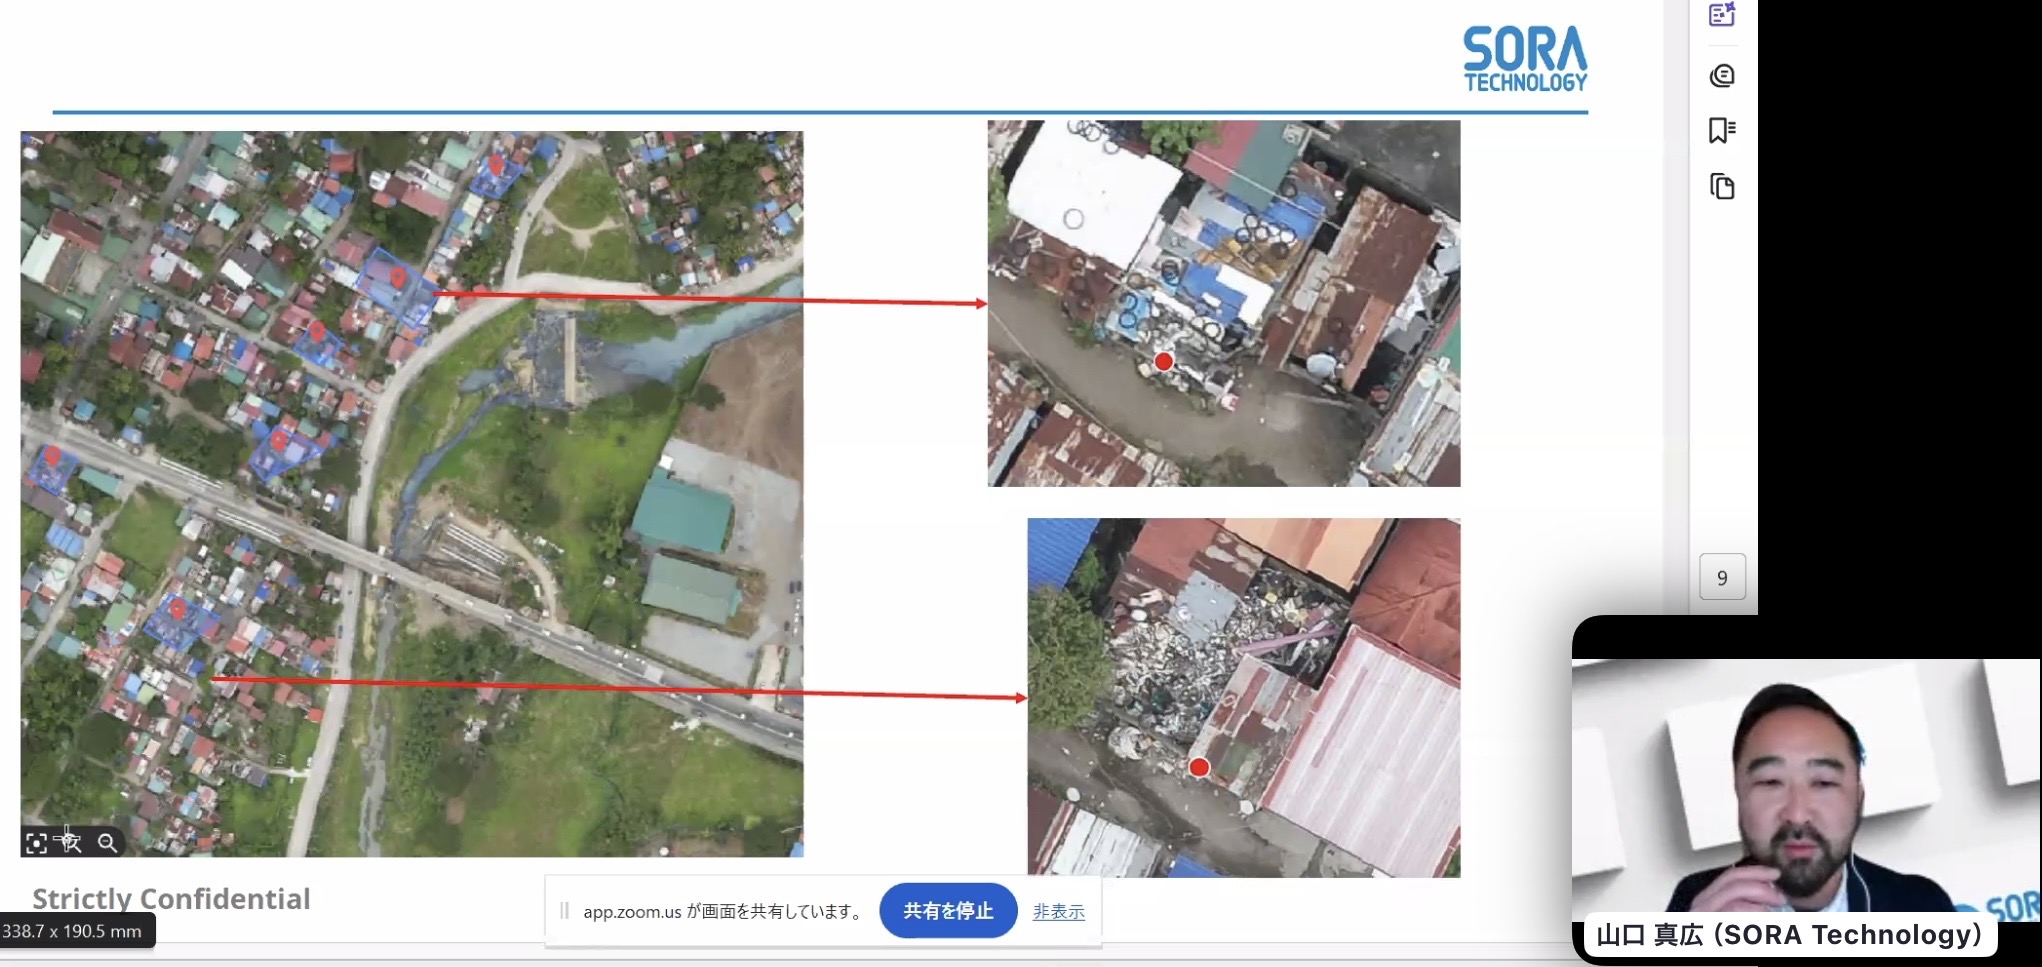Image resolution: width=2042 pixels, height=967 pixels.
Task: Click the 非表示 hide link
Action: (1058, 911)
